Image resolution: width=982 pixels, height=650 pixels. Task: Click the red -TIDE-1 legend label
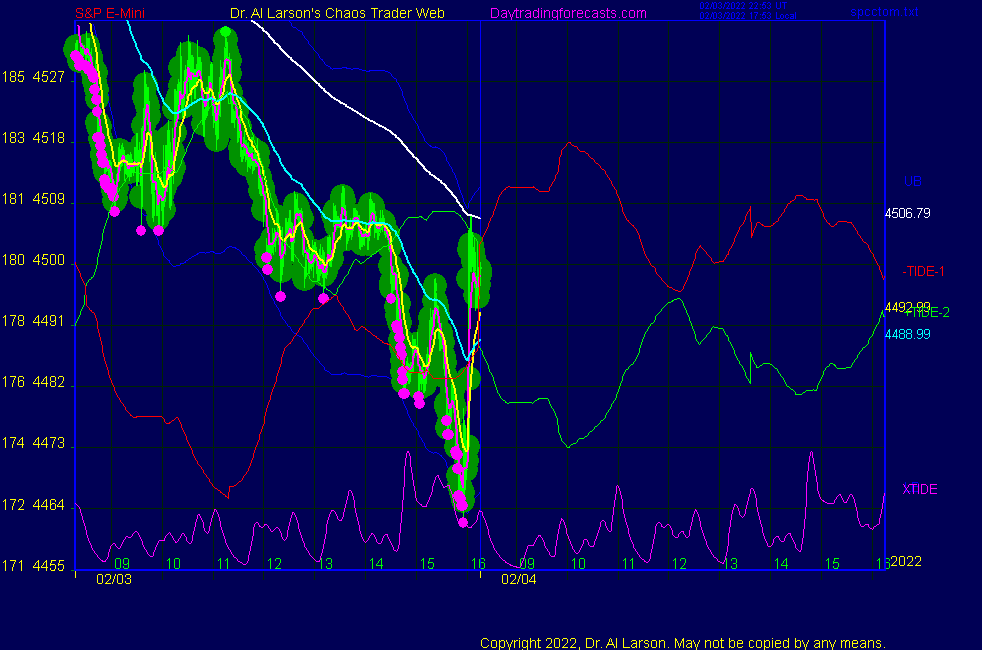tap(923, 271)
